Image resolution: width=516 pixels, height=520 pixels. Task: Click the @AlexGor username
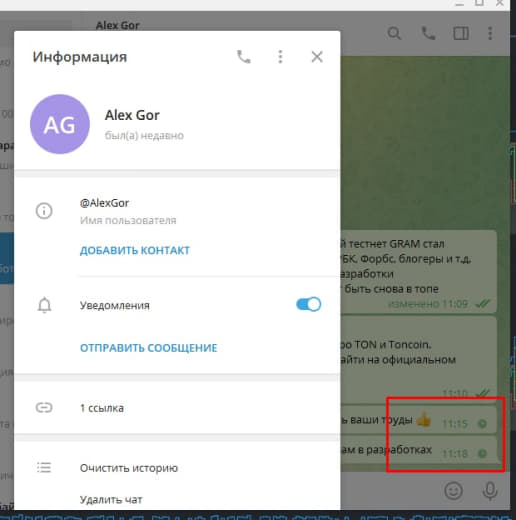(x=104, y=203)
